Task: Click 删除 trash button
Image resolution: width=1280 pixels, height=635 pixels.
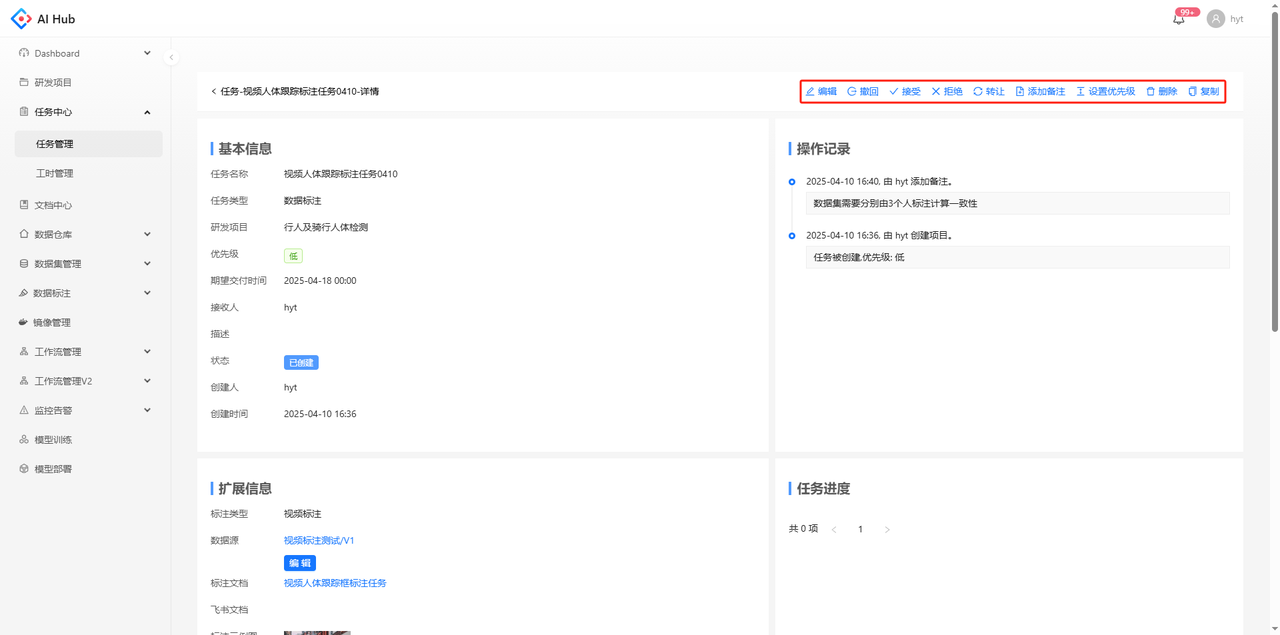Action: click(1161, 91)
